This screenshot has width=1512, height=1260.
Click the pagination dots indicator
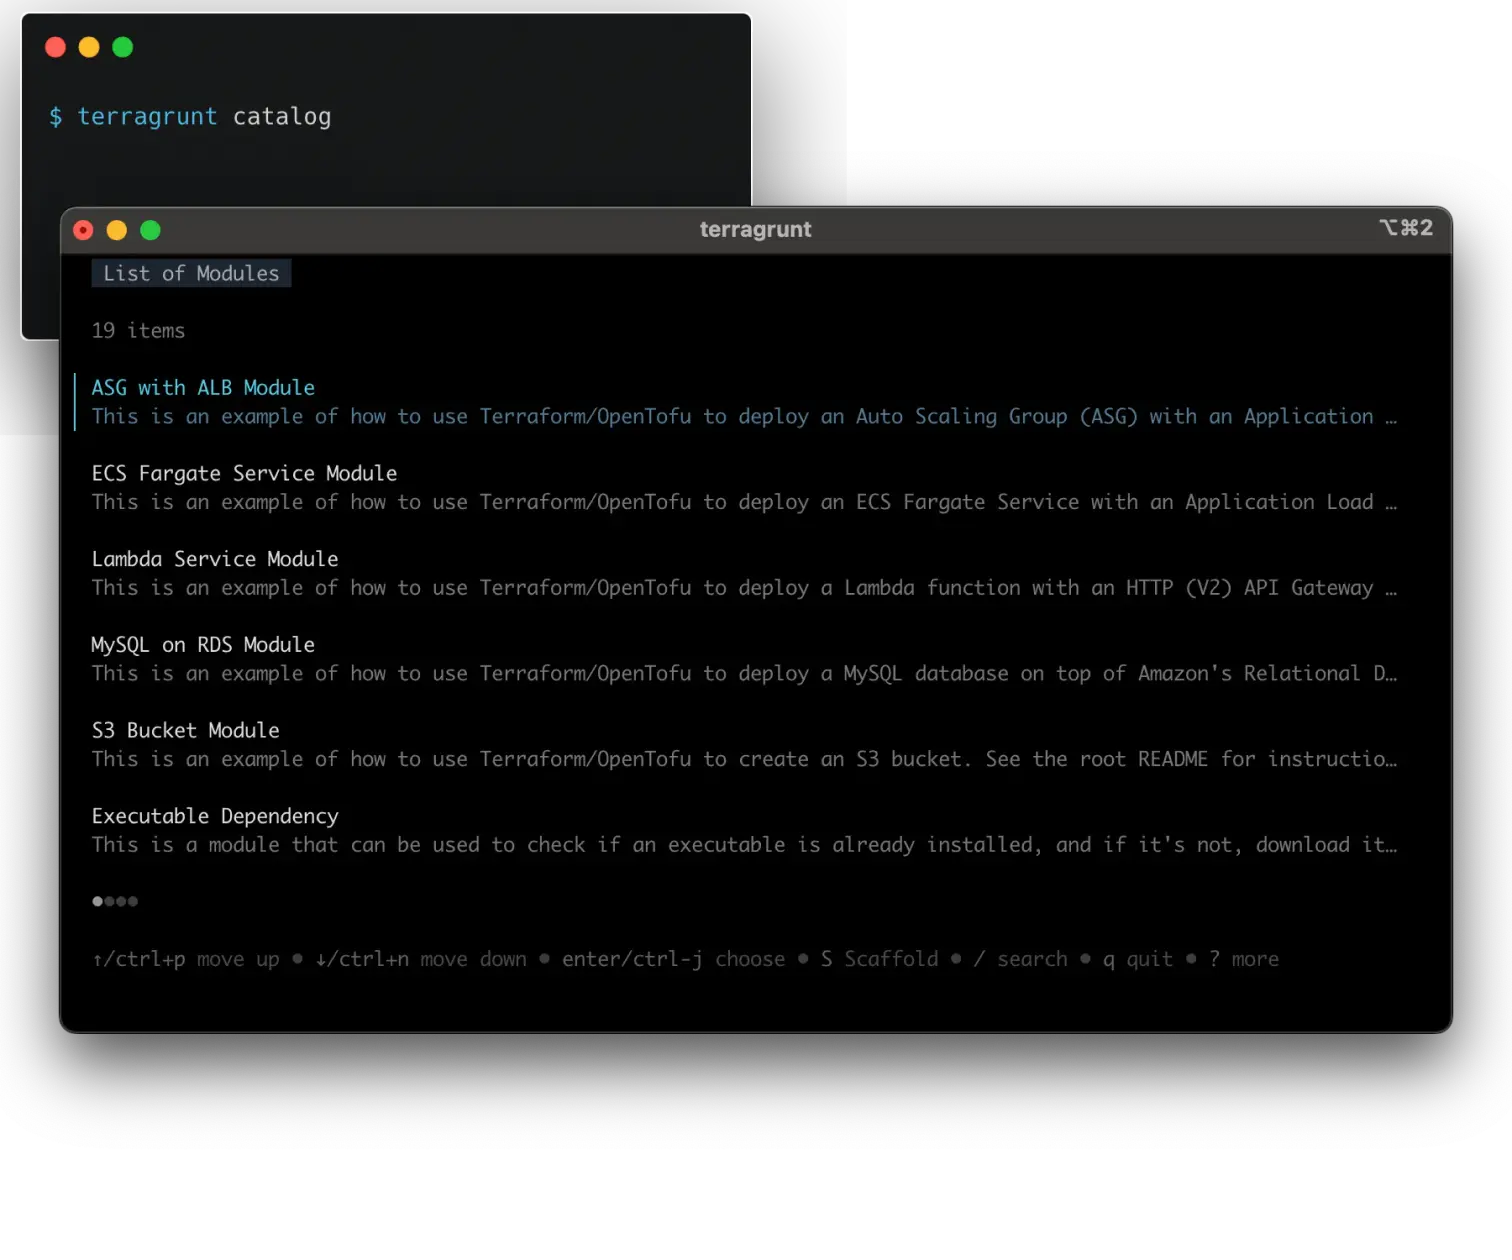[115, 902]
